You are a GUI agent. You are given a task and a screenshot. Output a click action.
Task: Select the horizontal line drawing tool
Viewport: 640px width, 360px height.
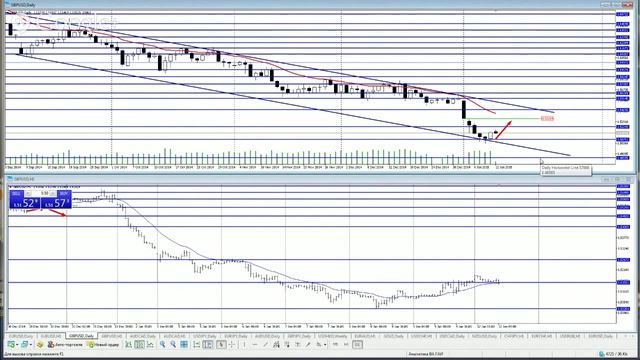click(x=256, y=344)
